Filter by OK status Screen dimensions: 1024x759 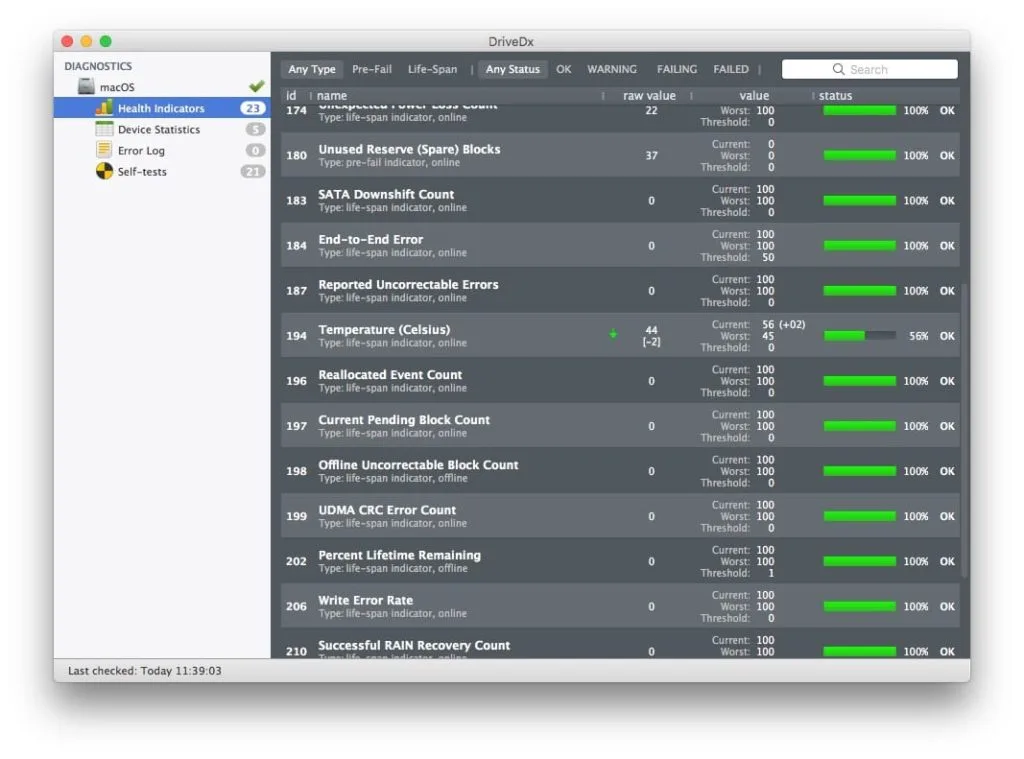click(564, 69)
